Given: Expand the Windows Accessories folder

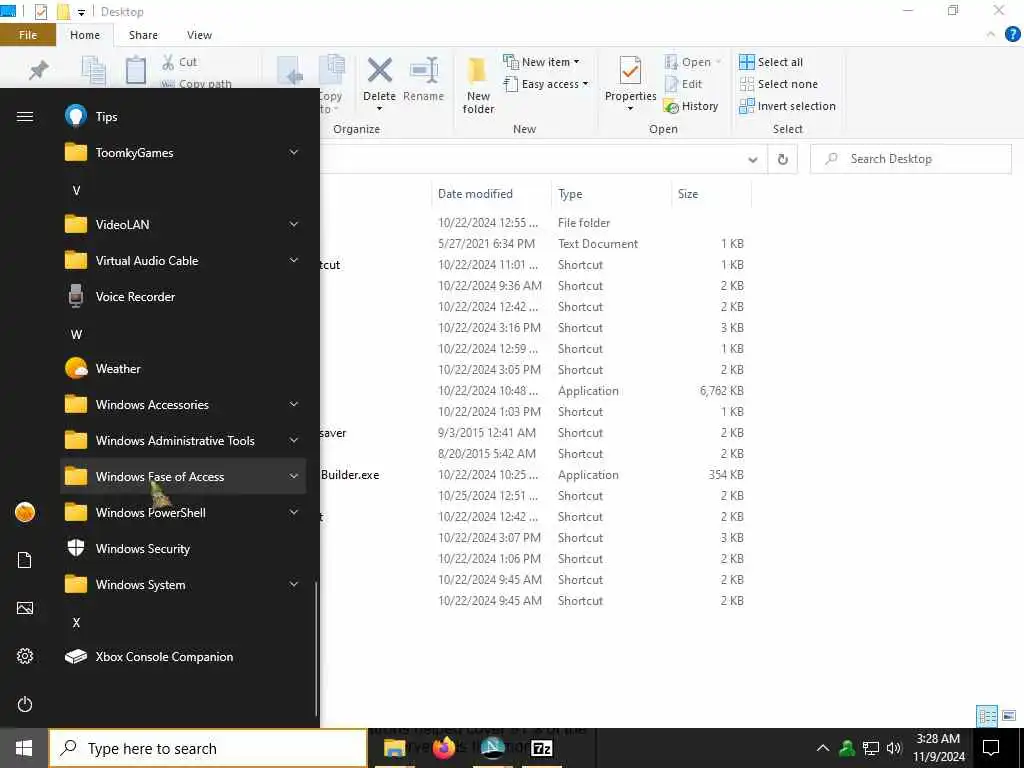Looking at the screenshot, I should 294,404.
